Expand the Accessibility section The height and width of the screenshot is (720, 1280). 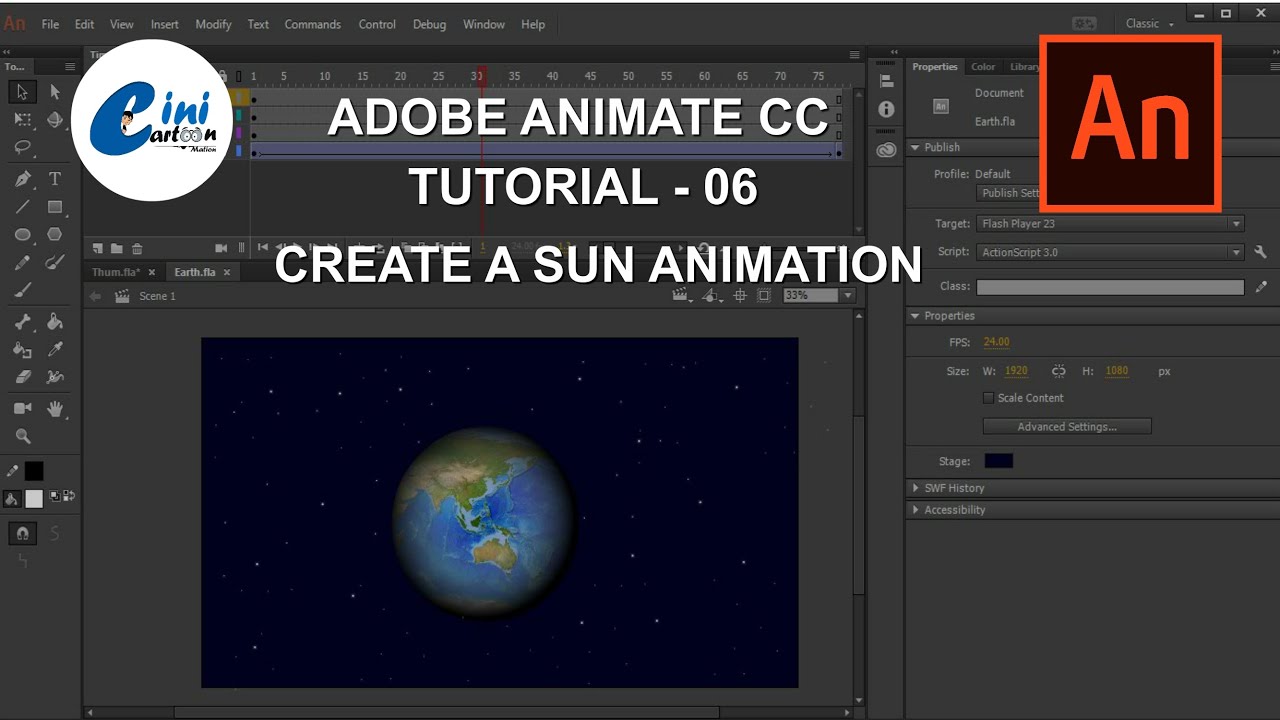coord(915,510)
